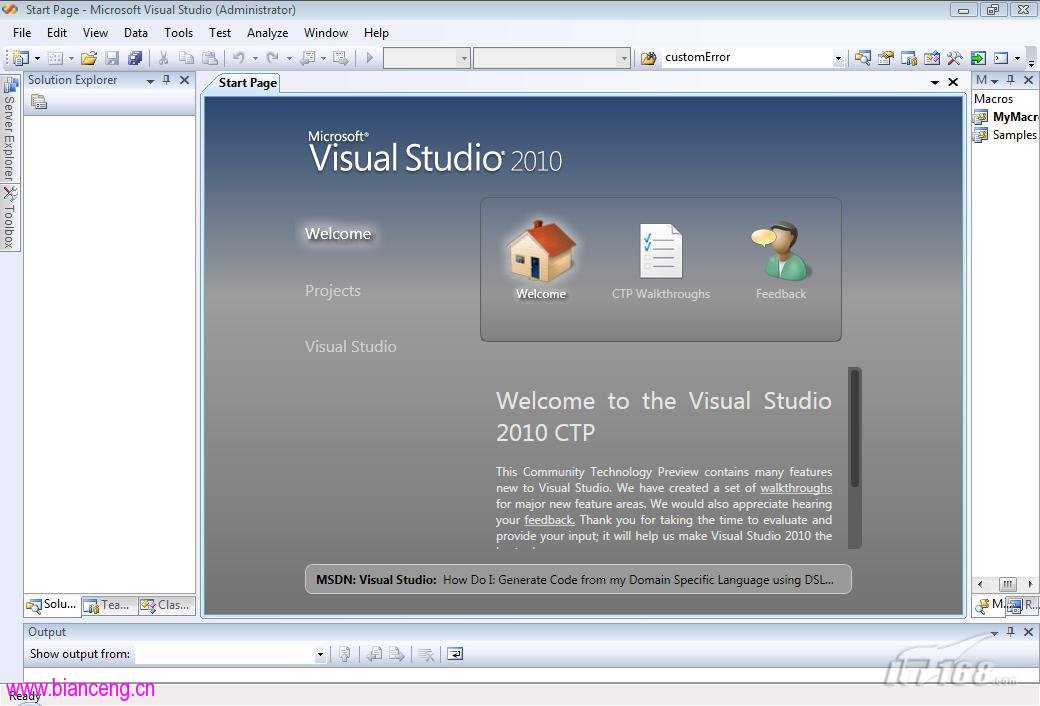Expand the Redo history dropdown arrow
This screenshot has width=1040, height=706.
[x=289, y=58]
